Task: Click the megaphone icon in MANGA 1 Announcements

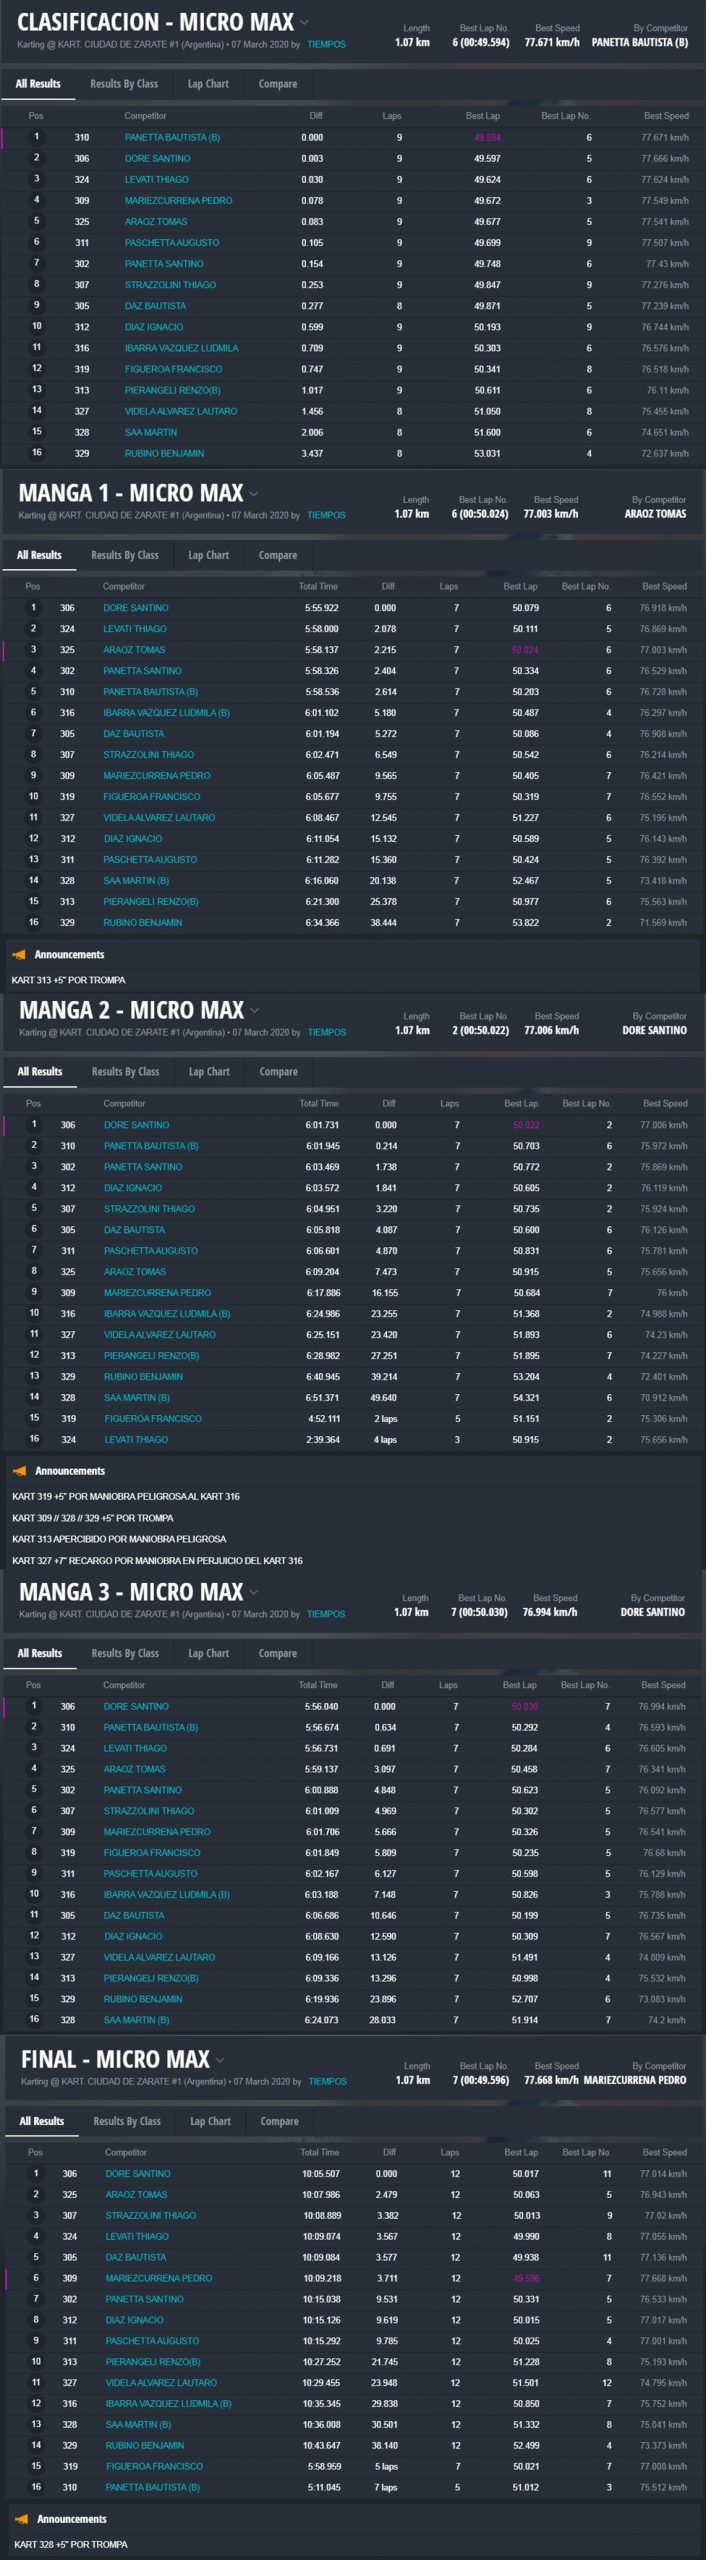Action: click(x=19, y=954)
